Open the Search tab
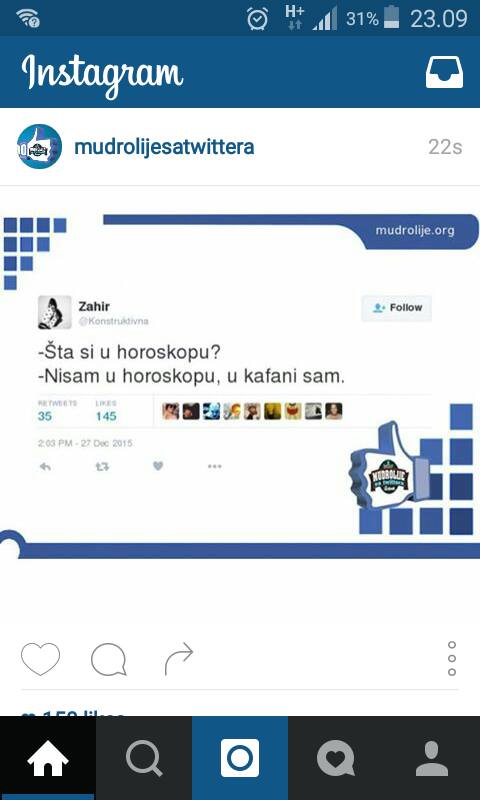The height and width of the screenshot is (800, 480). tap(144, 758)
